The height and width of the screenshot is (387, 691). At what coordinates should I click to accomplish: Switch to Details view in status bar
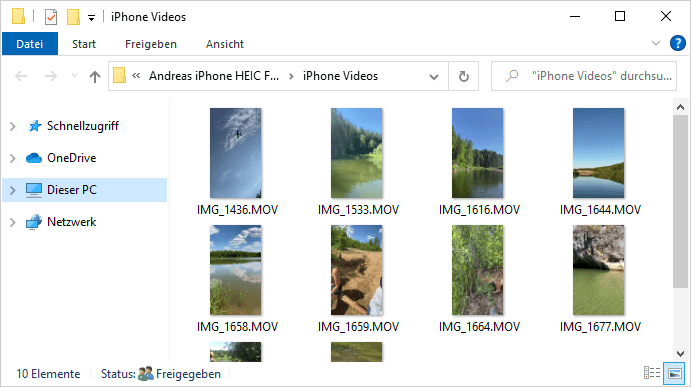coord(652,373)
